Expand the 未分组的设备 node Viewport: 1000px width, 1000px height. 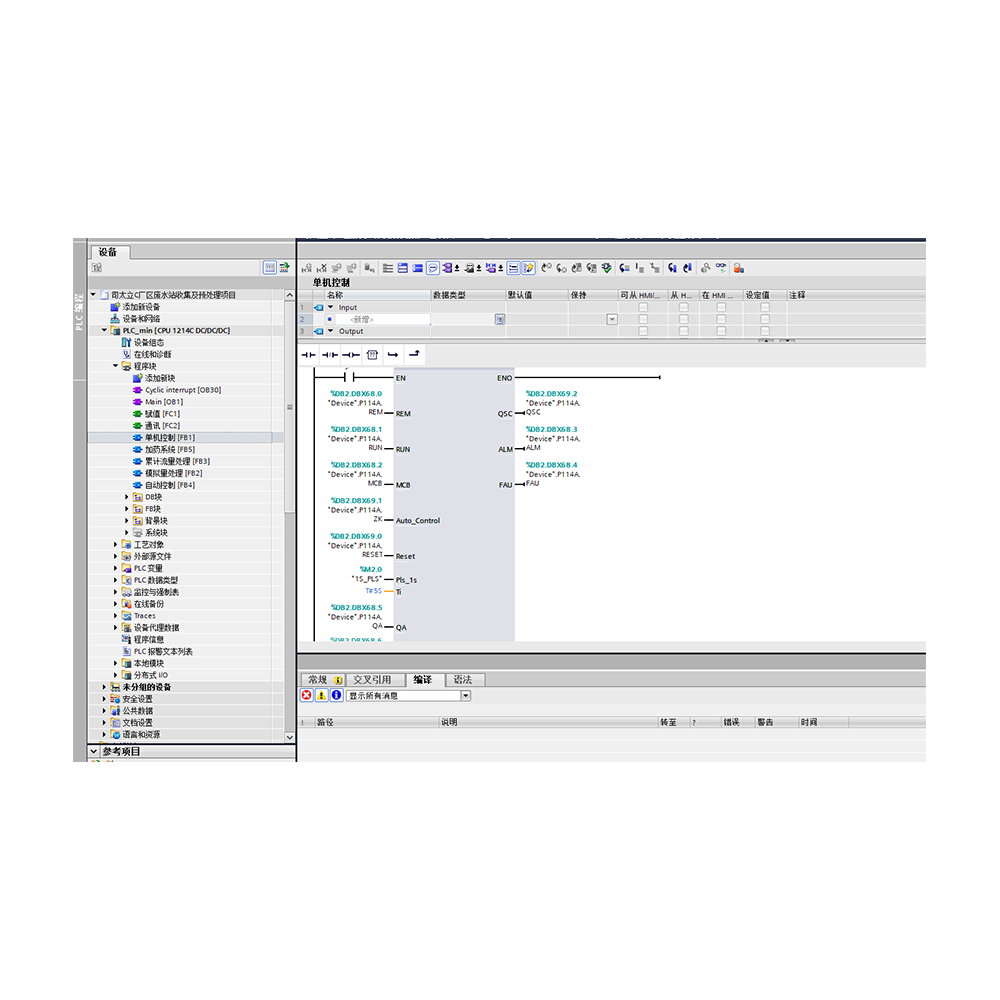[x=105, y=688]
